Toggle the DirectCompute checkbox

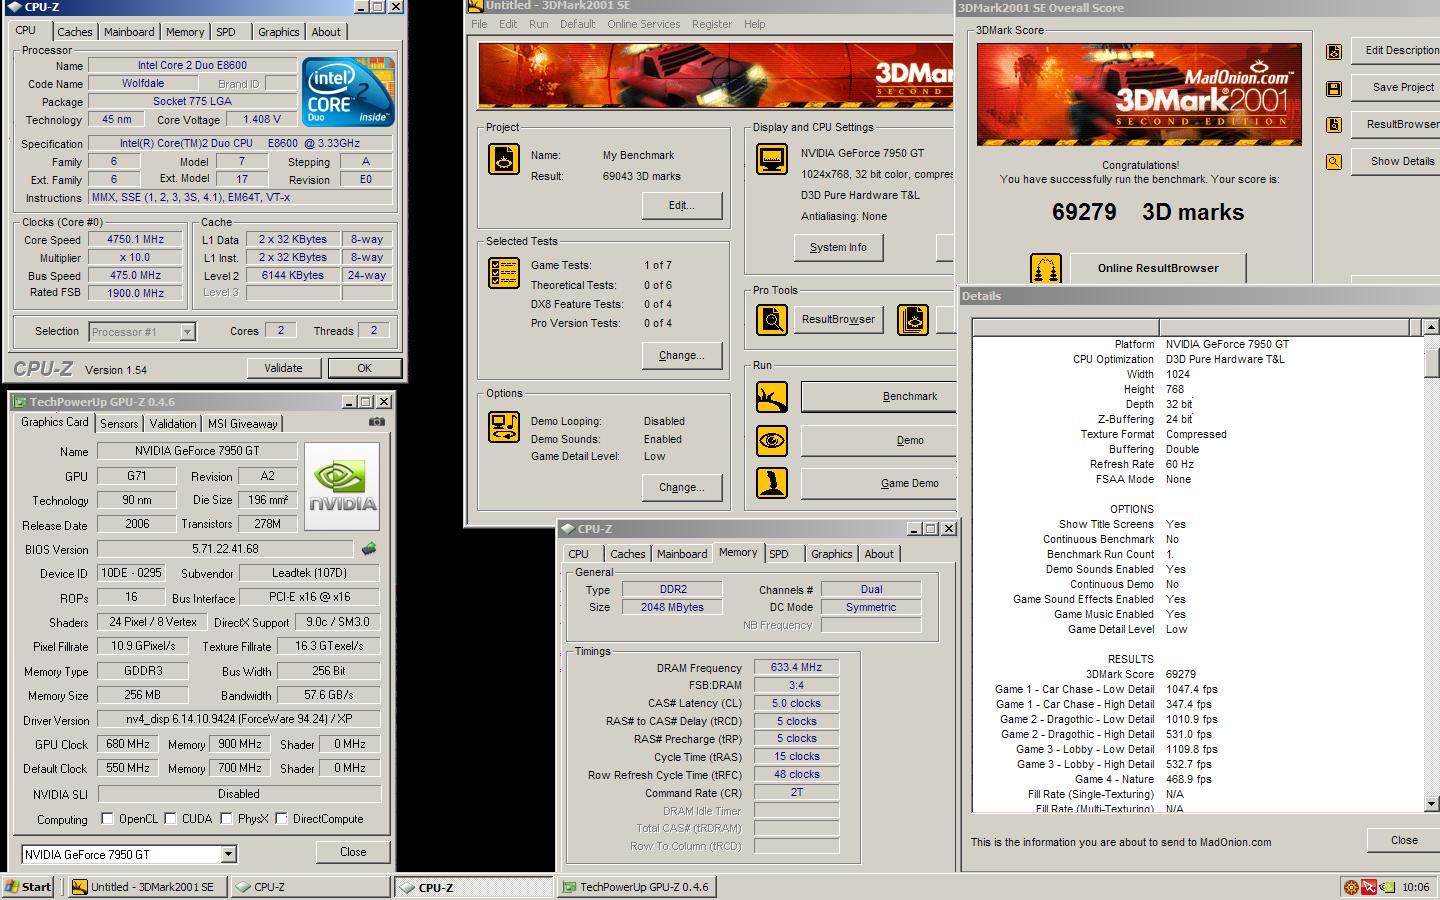click(282, 818)
